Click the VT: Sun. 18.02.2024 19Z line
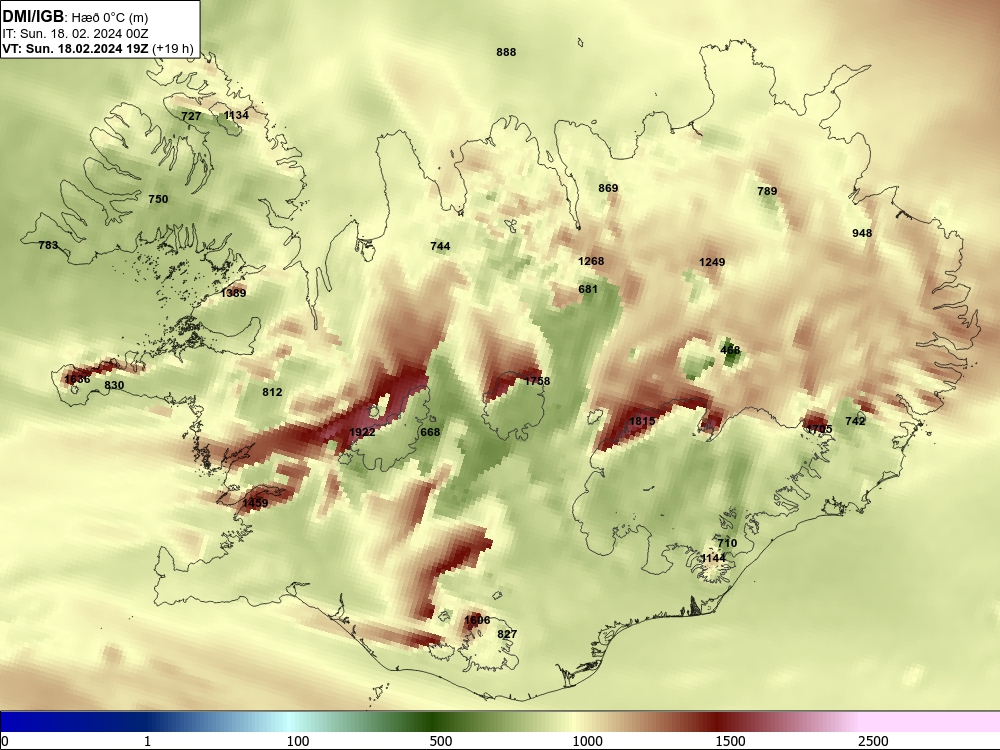1000x750 pixels. tap(98, 48)
